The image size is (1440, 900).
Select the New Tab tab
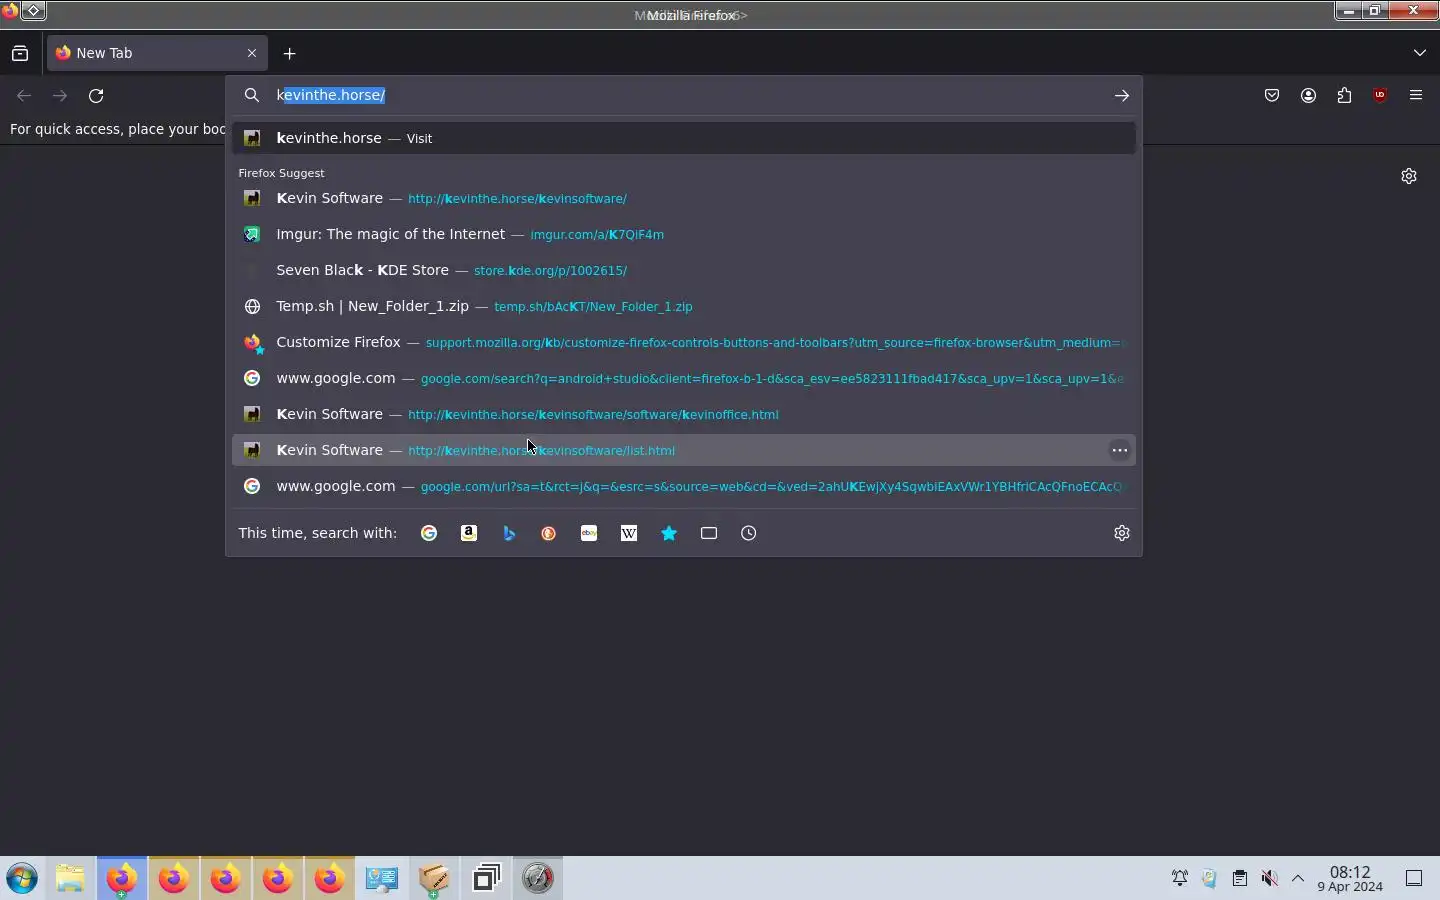157,53
